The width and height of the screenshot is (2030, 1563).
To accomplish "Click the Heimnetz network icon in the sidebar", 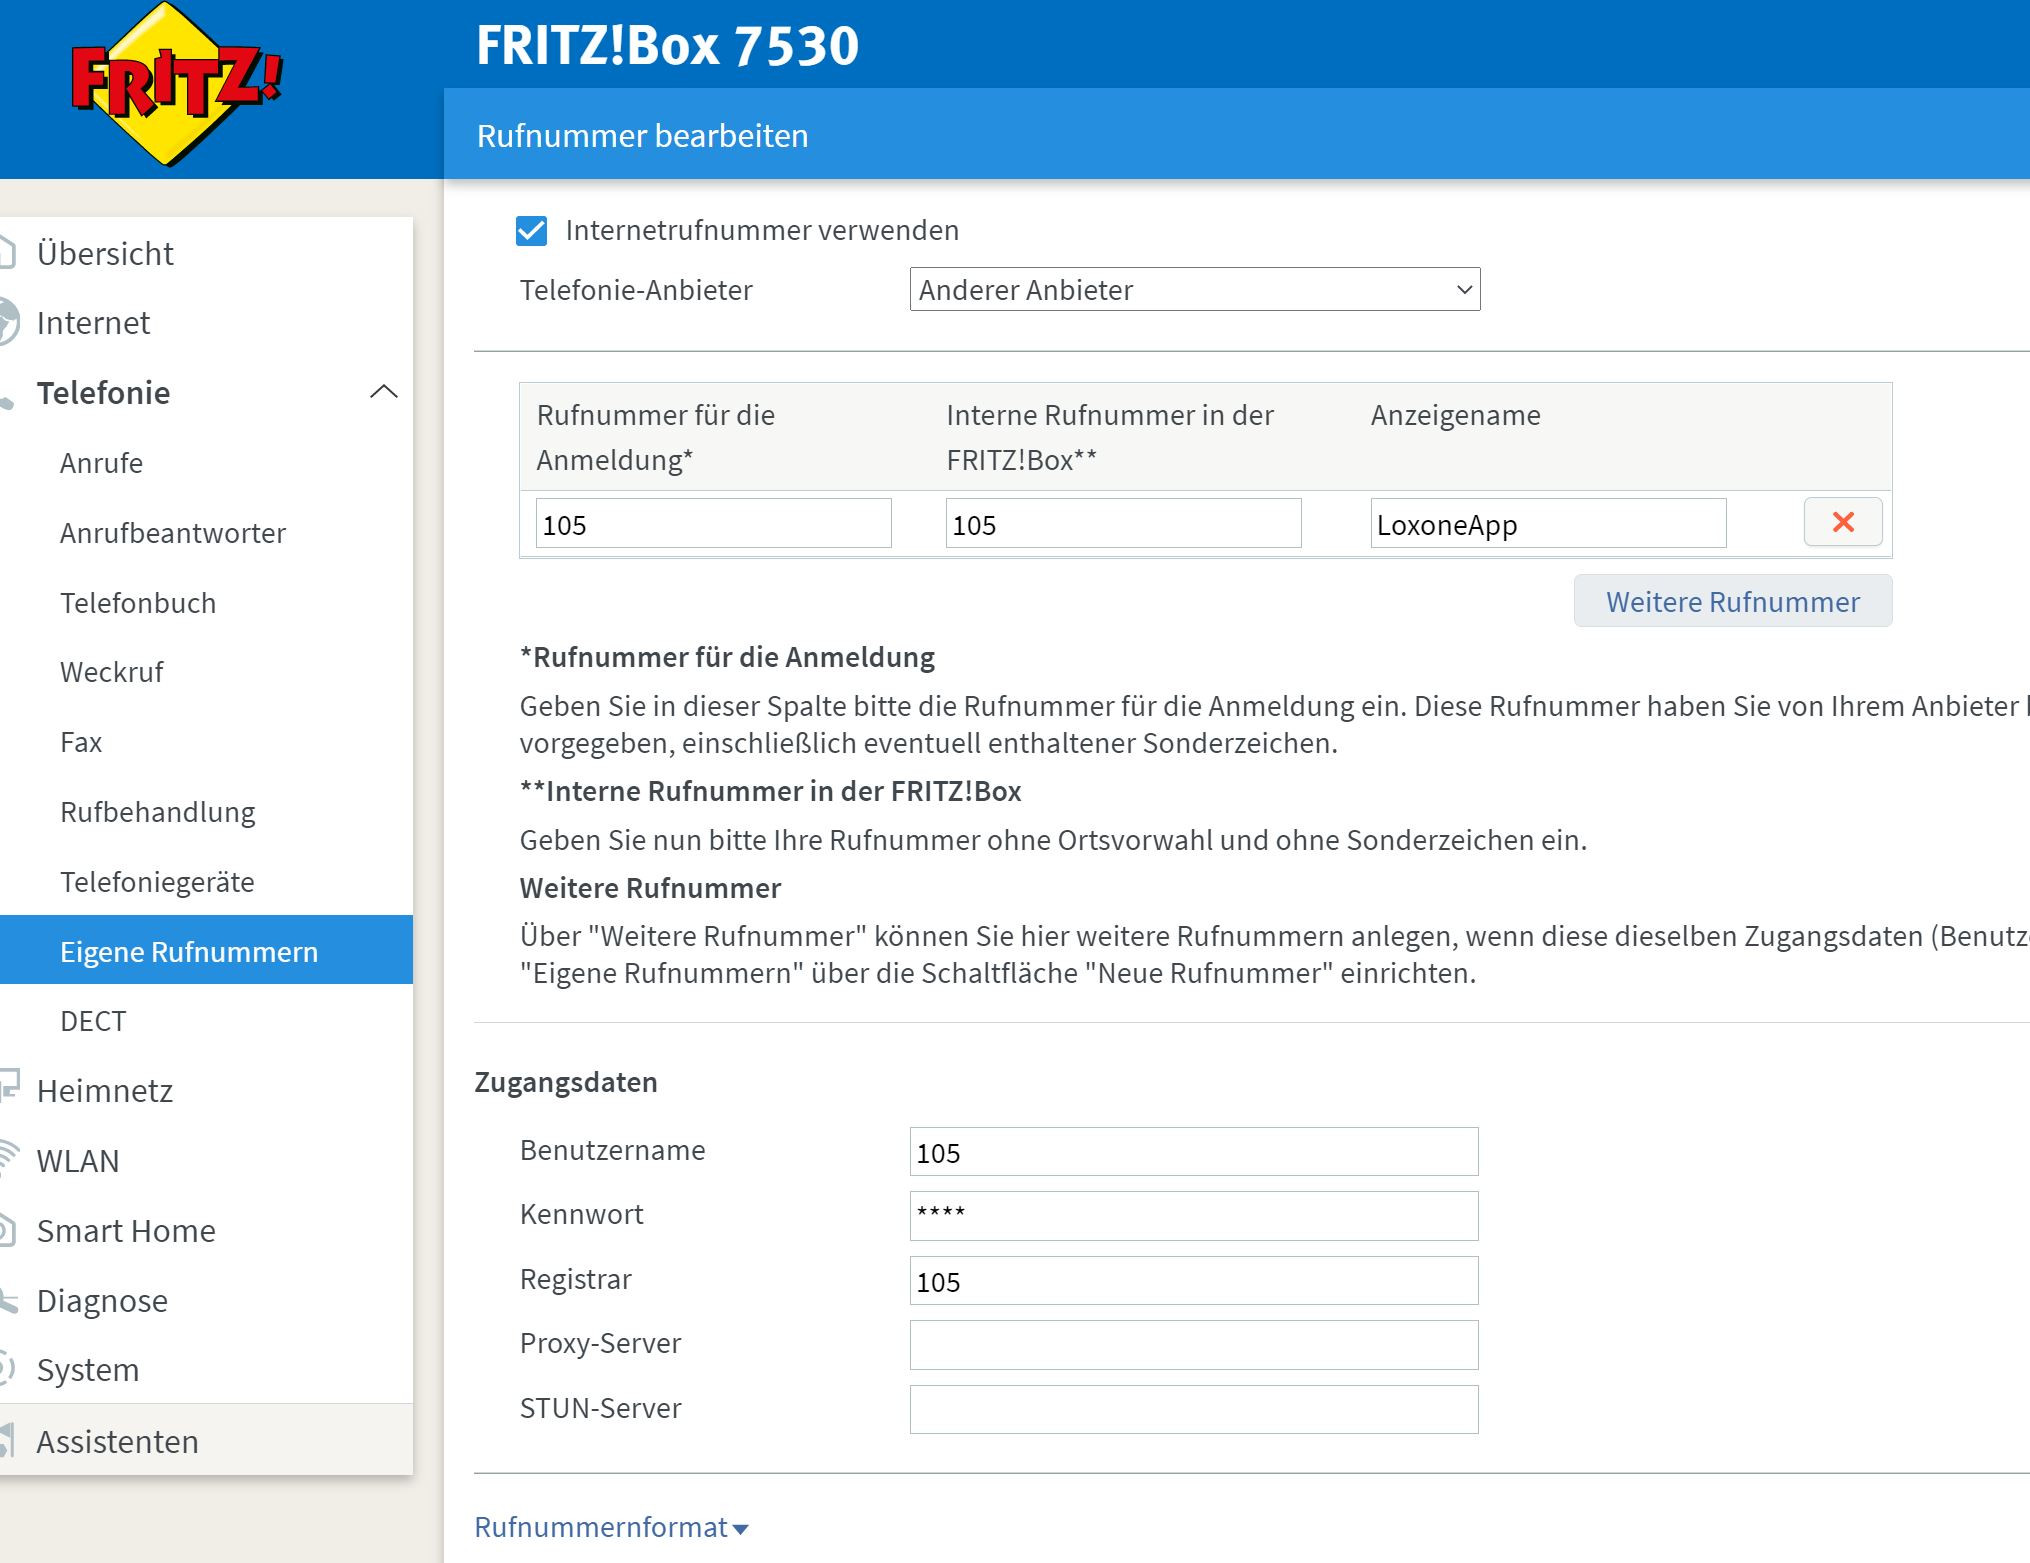I will (8, 1089).
